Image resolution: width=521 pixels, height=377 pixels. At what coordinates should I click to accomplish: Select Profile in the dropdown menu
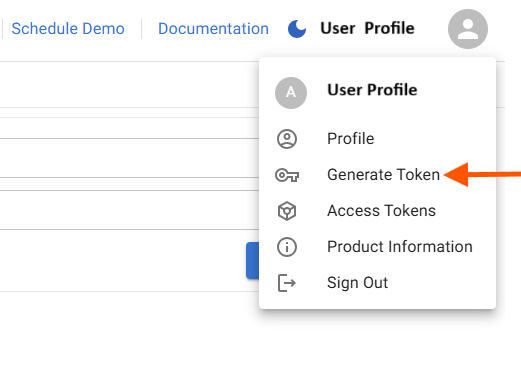coord(377,139)
